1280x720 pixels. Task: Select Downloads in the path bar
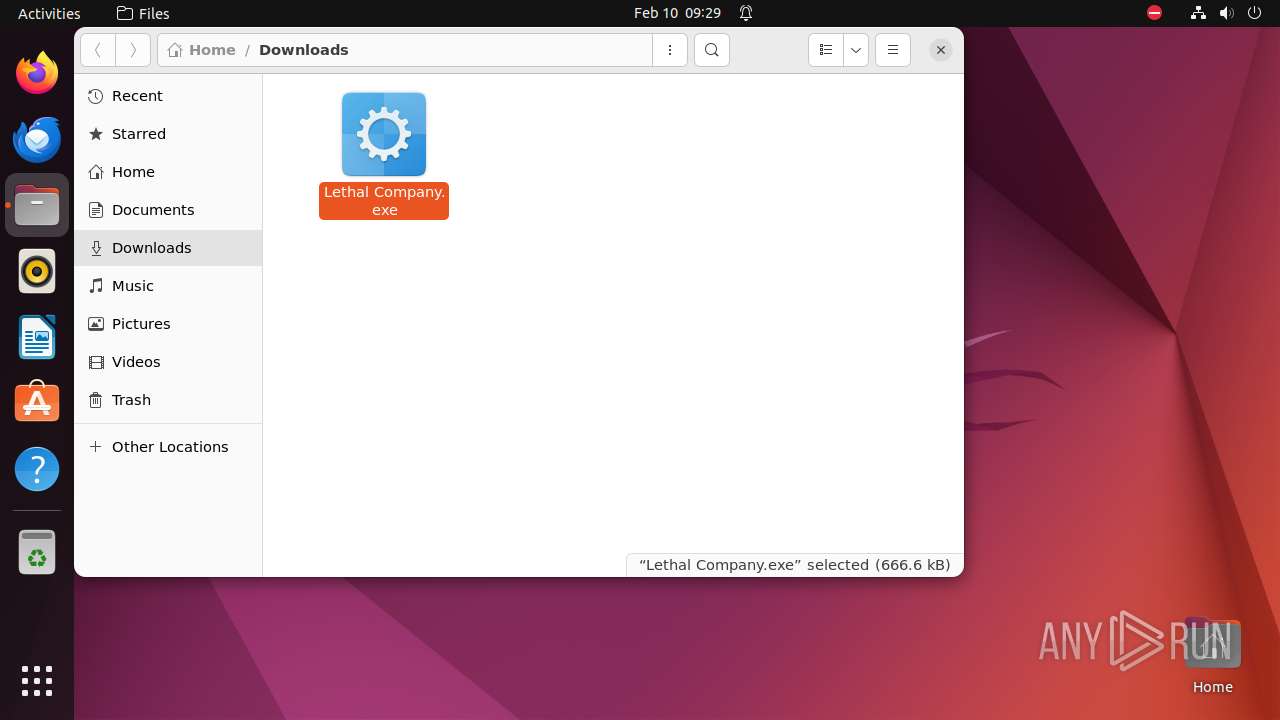click(304, 50)
